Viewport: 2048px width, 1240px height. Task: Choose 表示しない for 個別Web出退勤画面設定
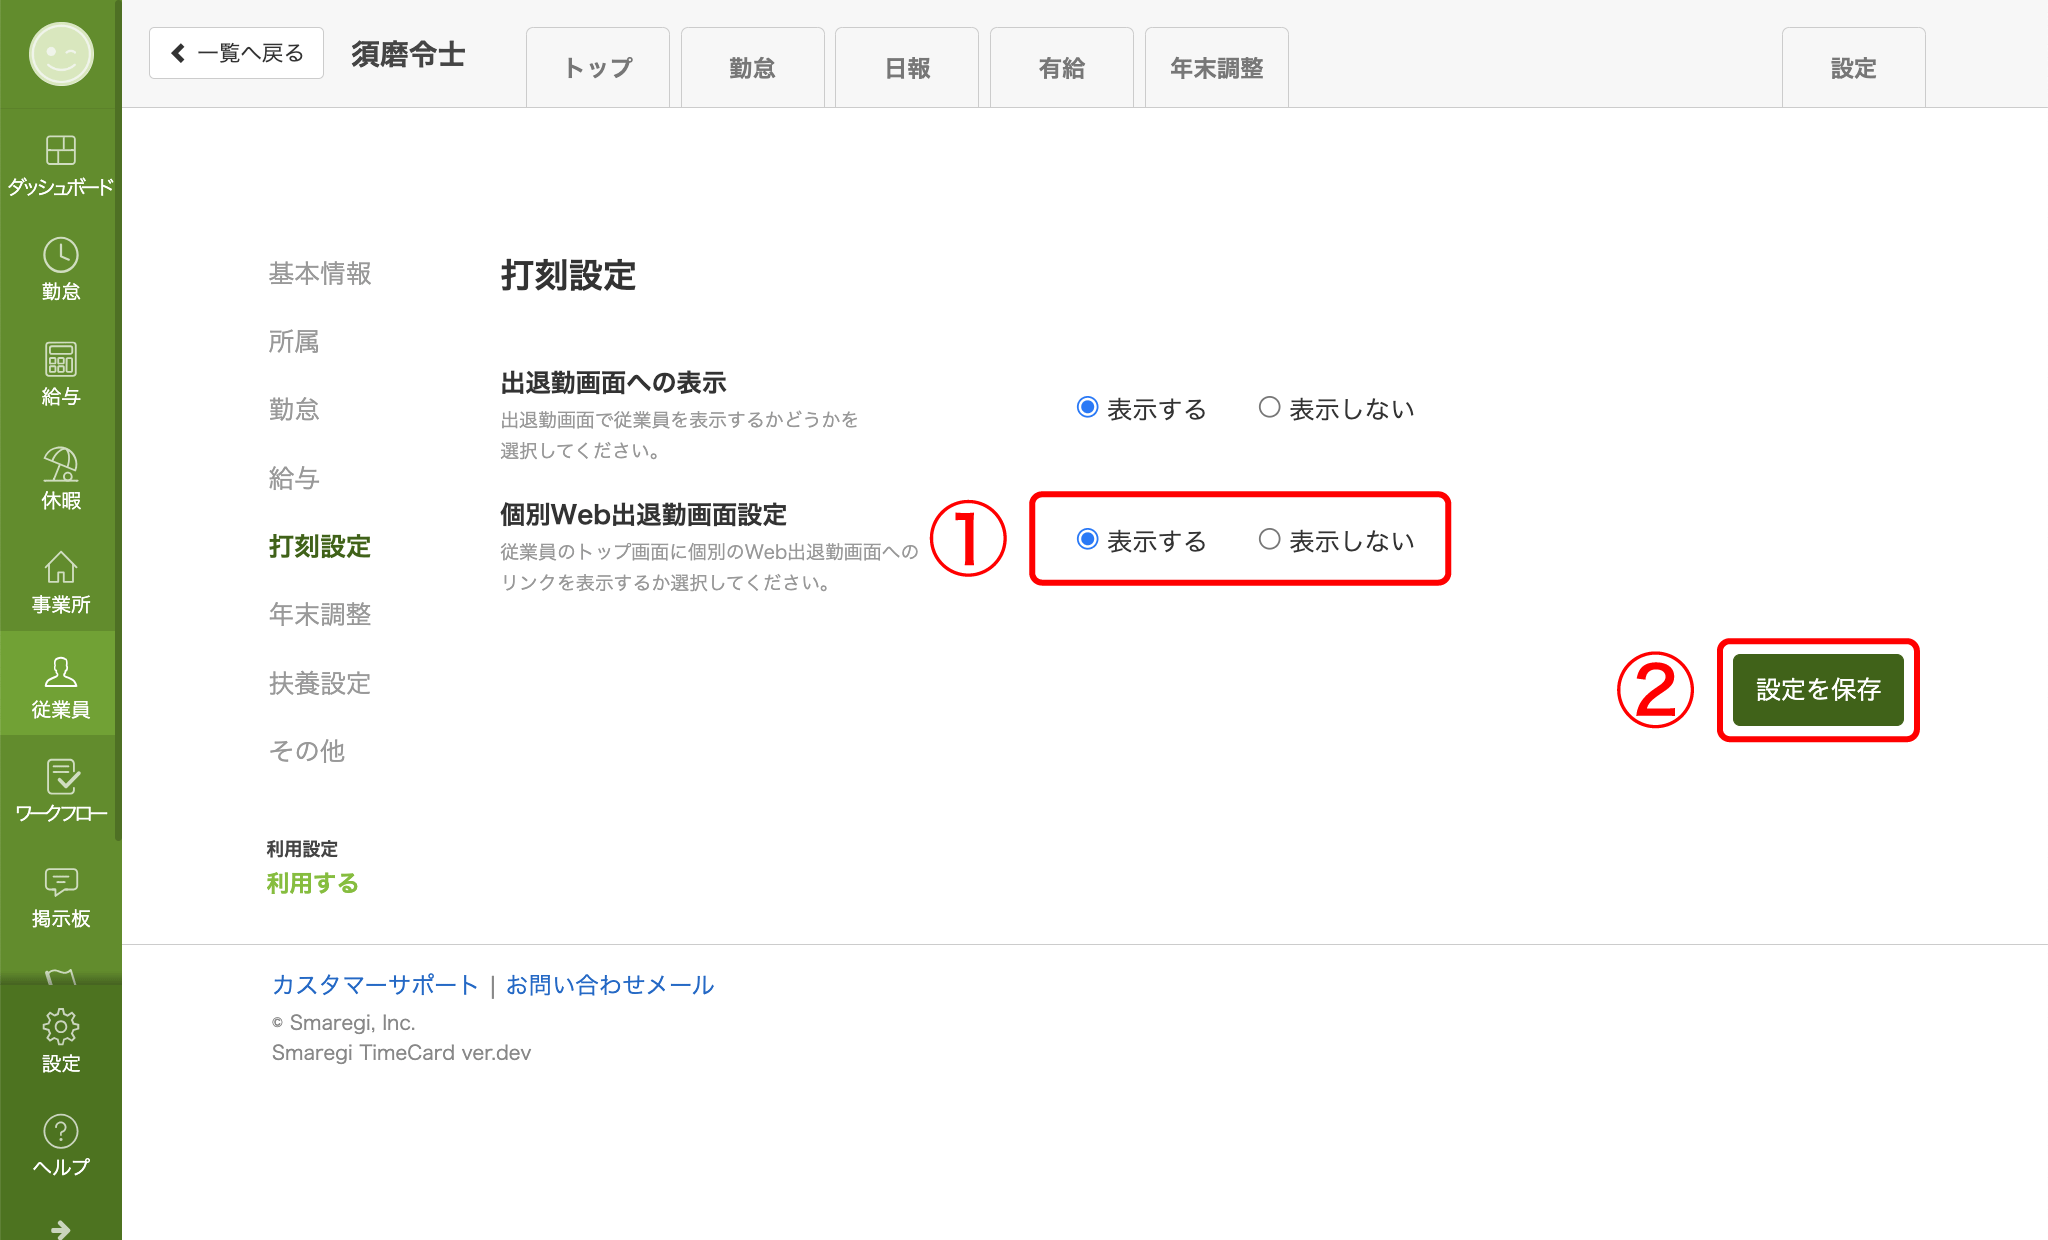tap(1269, 540)
